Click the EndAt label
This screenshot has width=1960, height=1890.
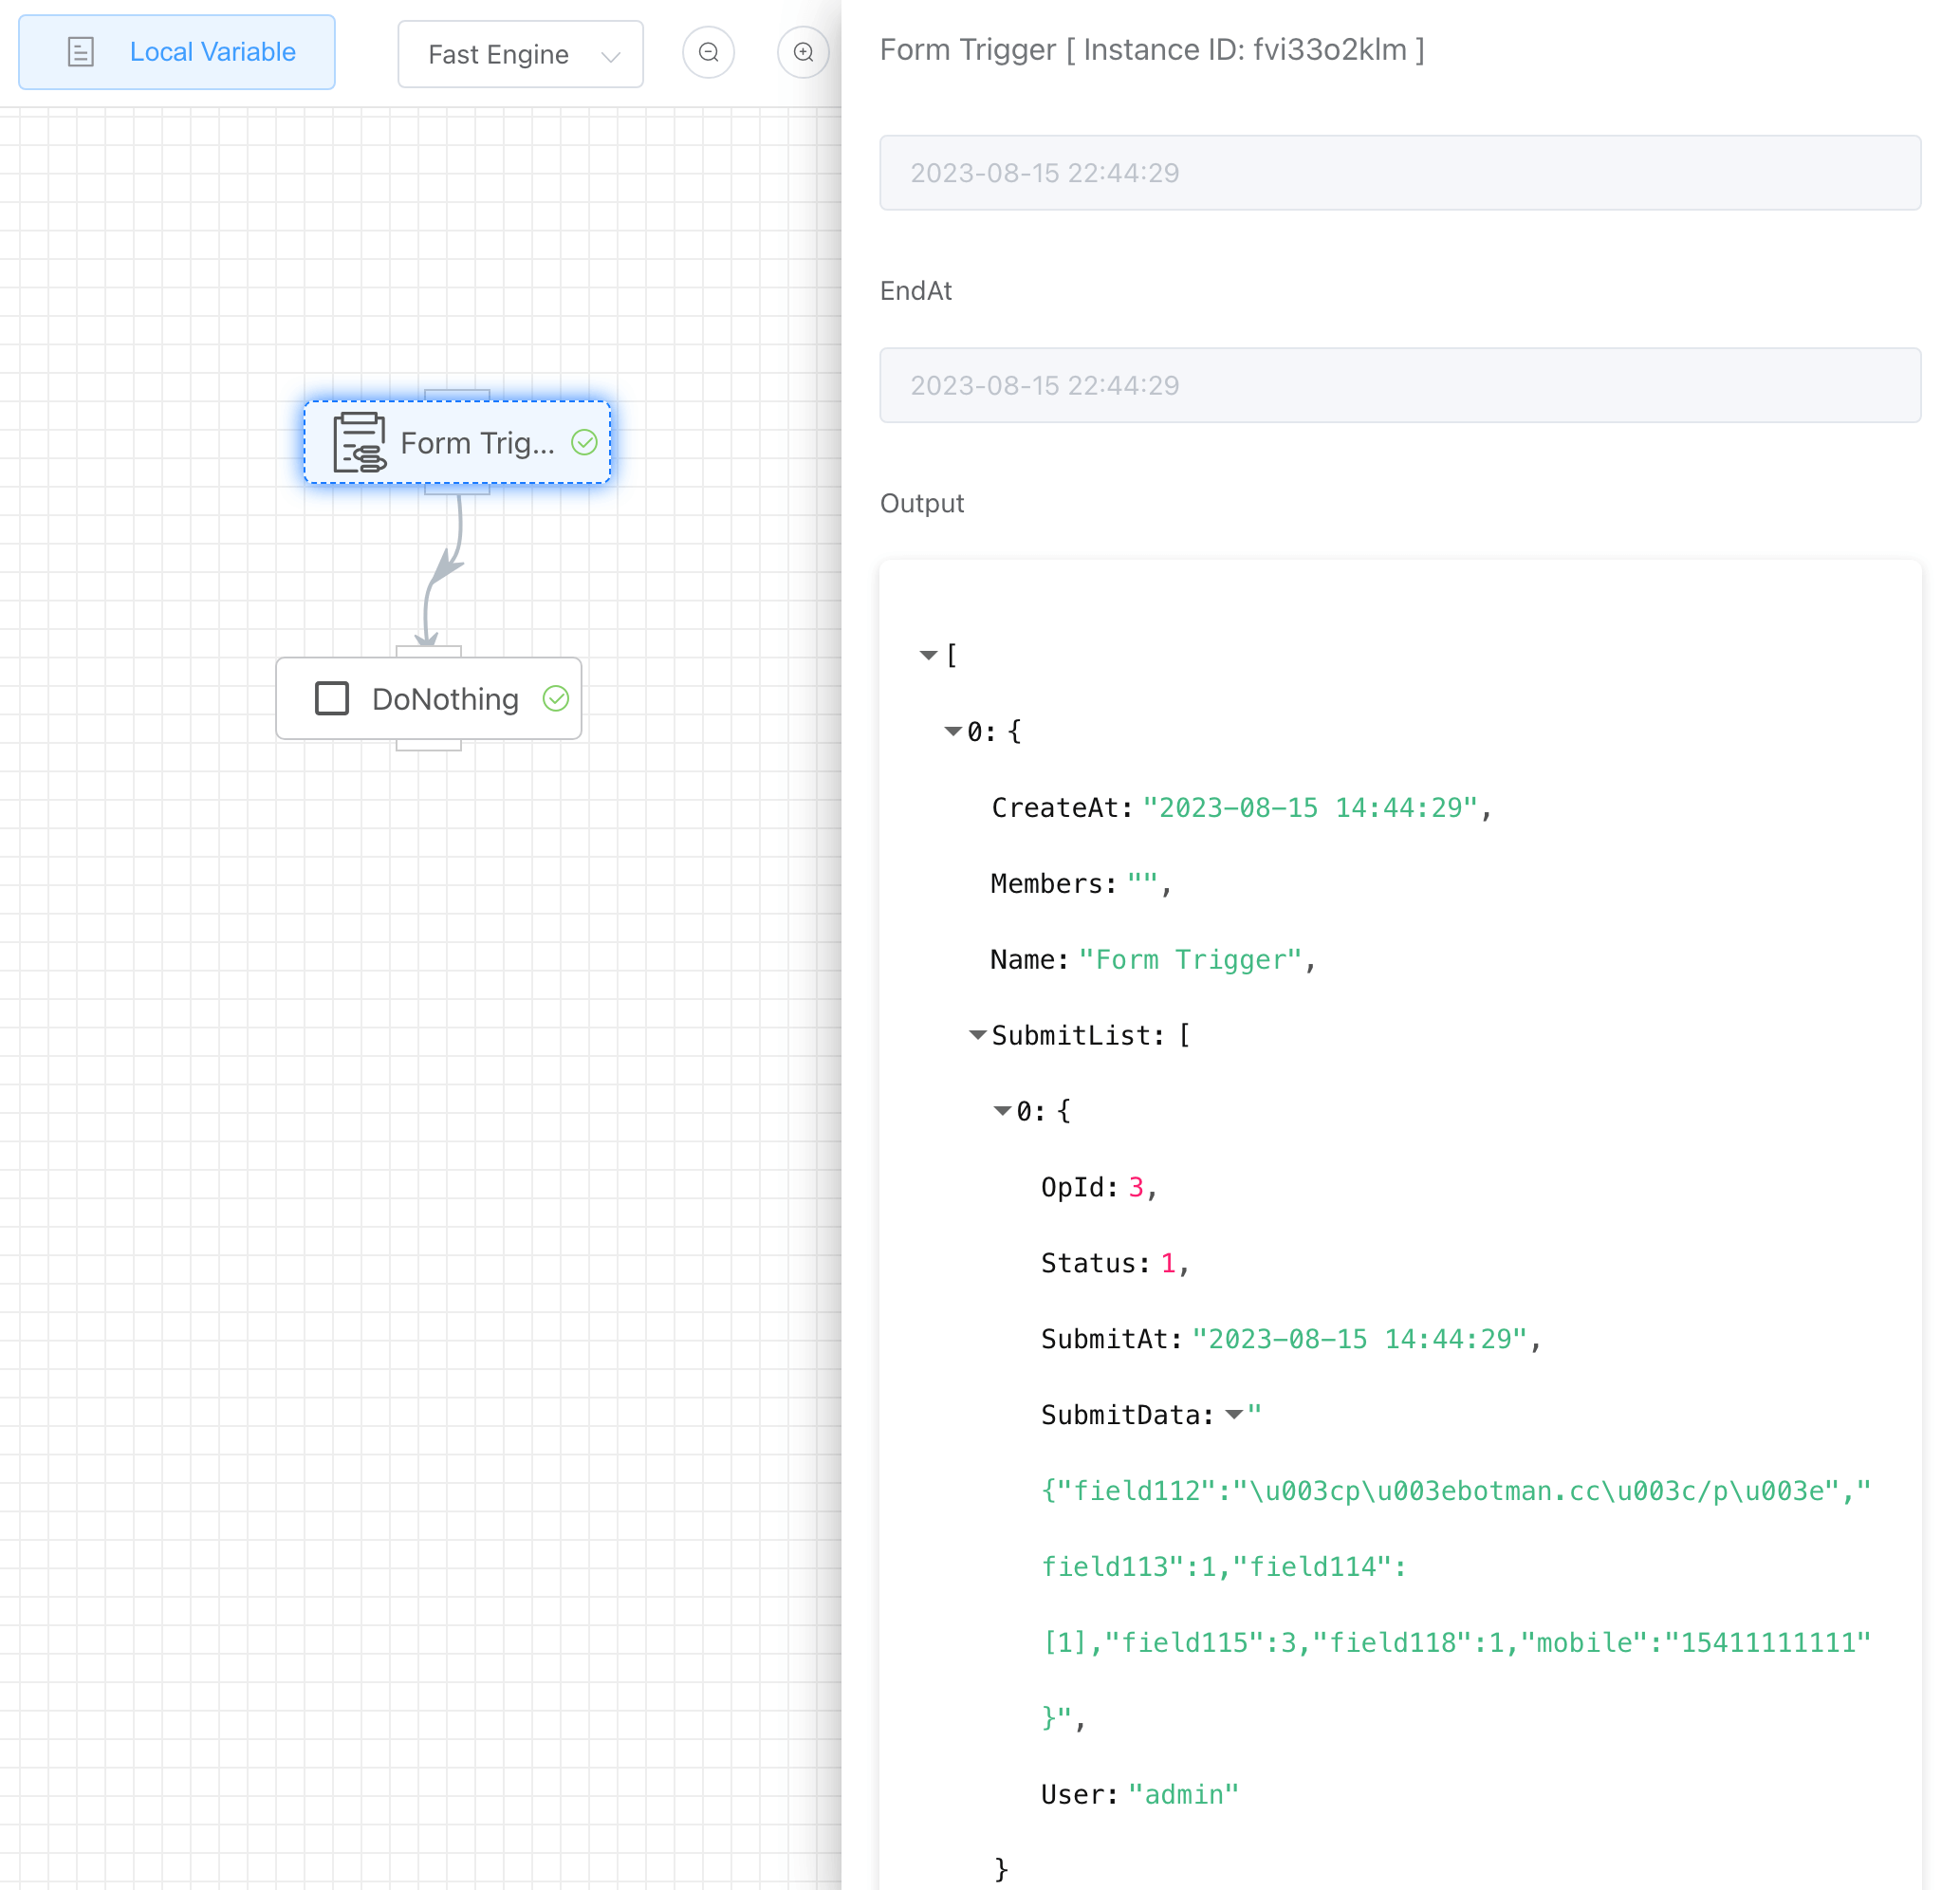point(916,291)
